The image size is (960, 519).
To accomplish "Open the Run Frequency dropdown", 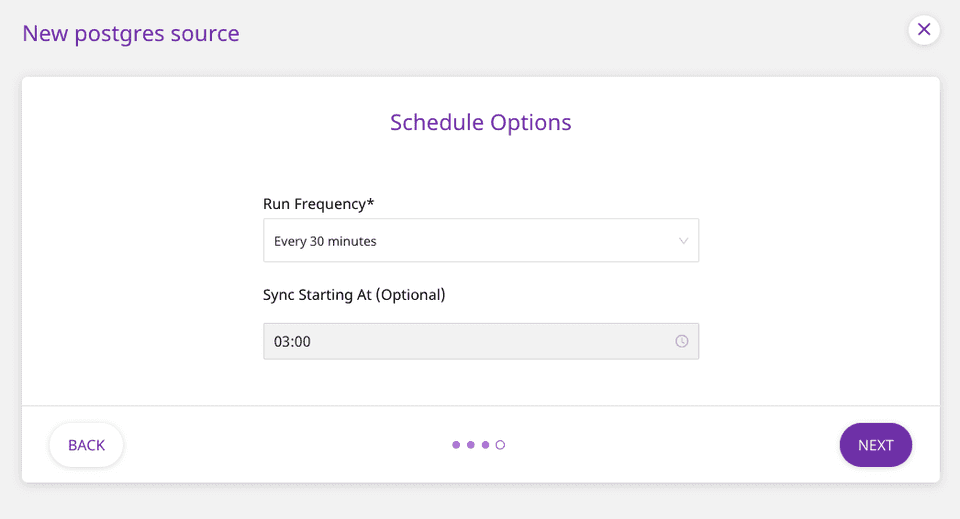I will click(480, 241).
